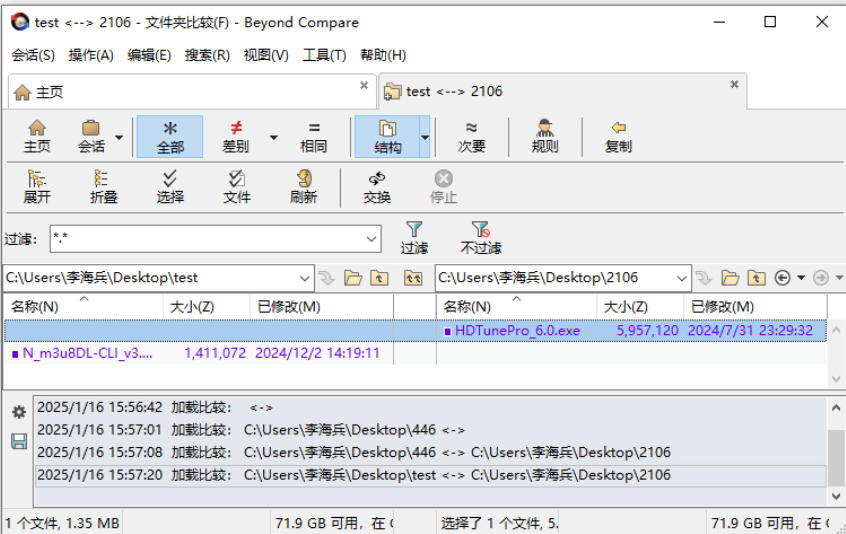
Task: Toggle the 次要 minor differences button
Action: tap(472, 136)
